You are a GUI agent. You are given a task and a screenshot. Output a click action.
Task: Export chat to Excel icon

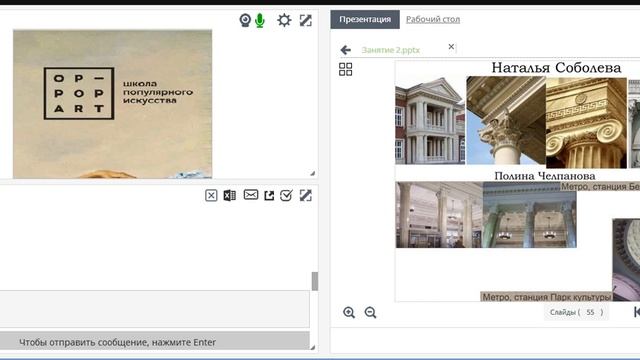(229, 196)
